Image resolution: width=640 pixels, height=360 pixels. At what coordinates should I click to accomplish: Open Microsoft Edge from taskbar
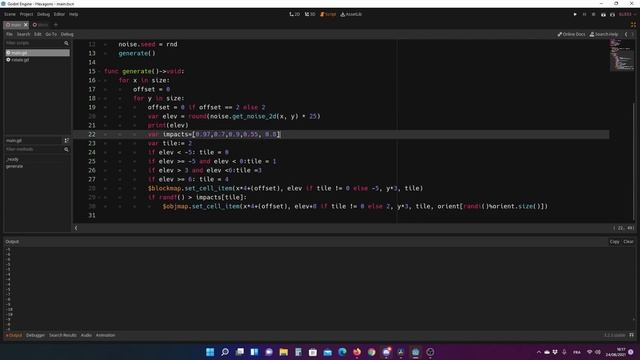[x=342, y=352]
